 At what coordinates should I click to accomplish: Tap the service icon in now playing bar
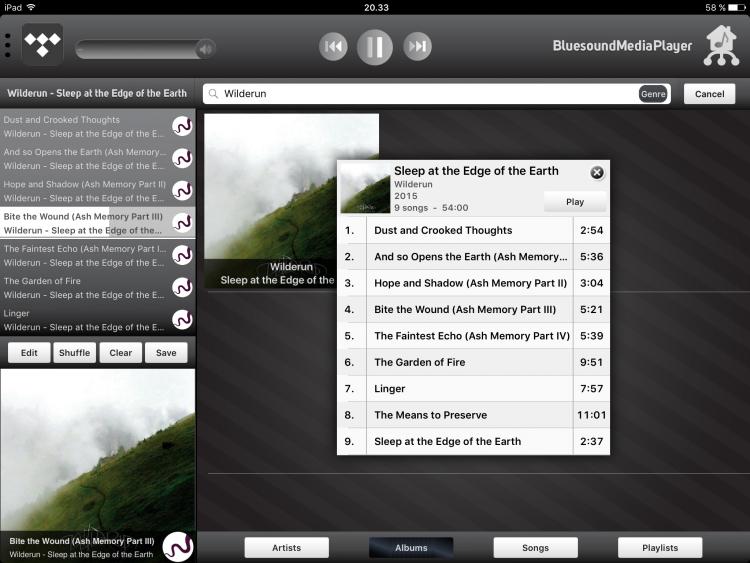tap(178, 547)
